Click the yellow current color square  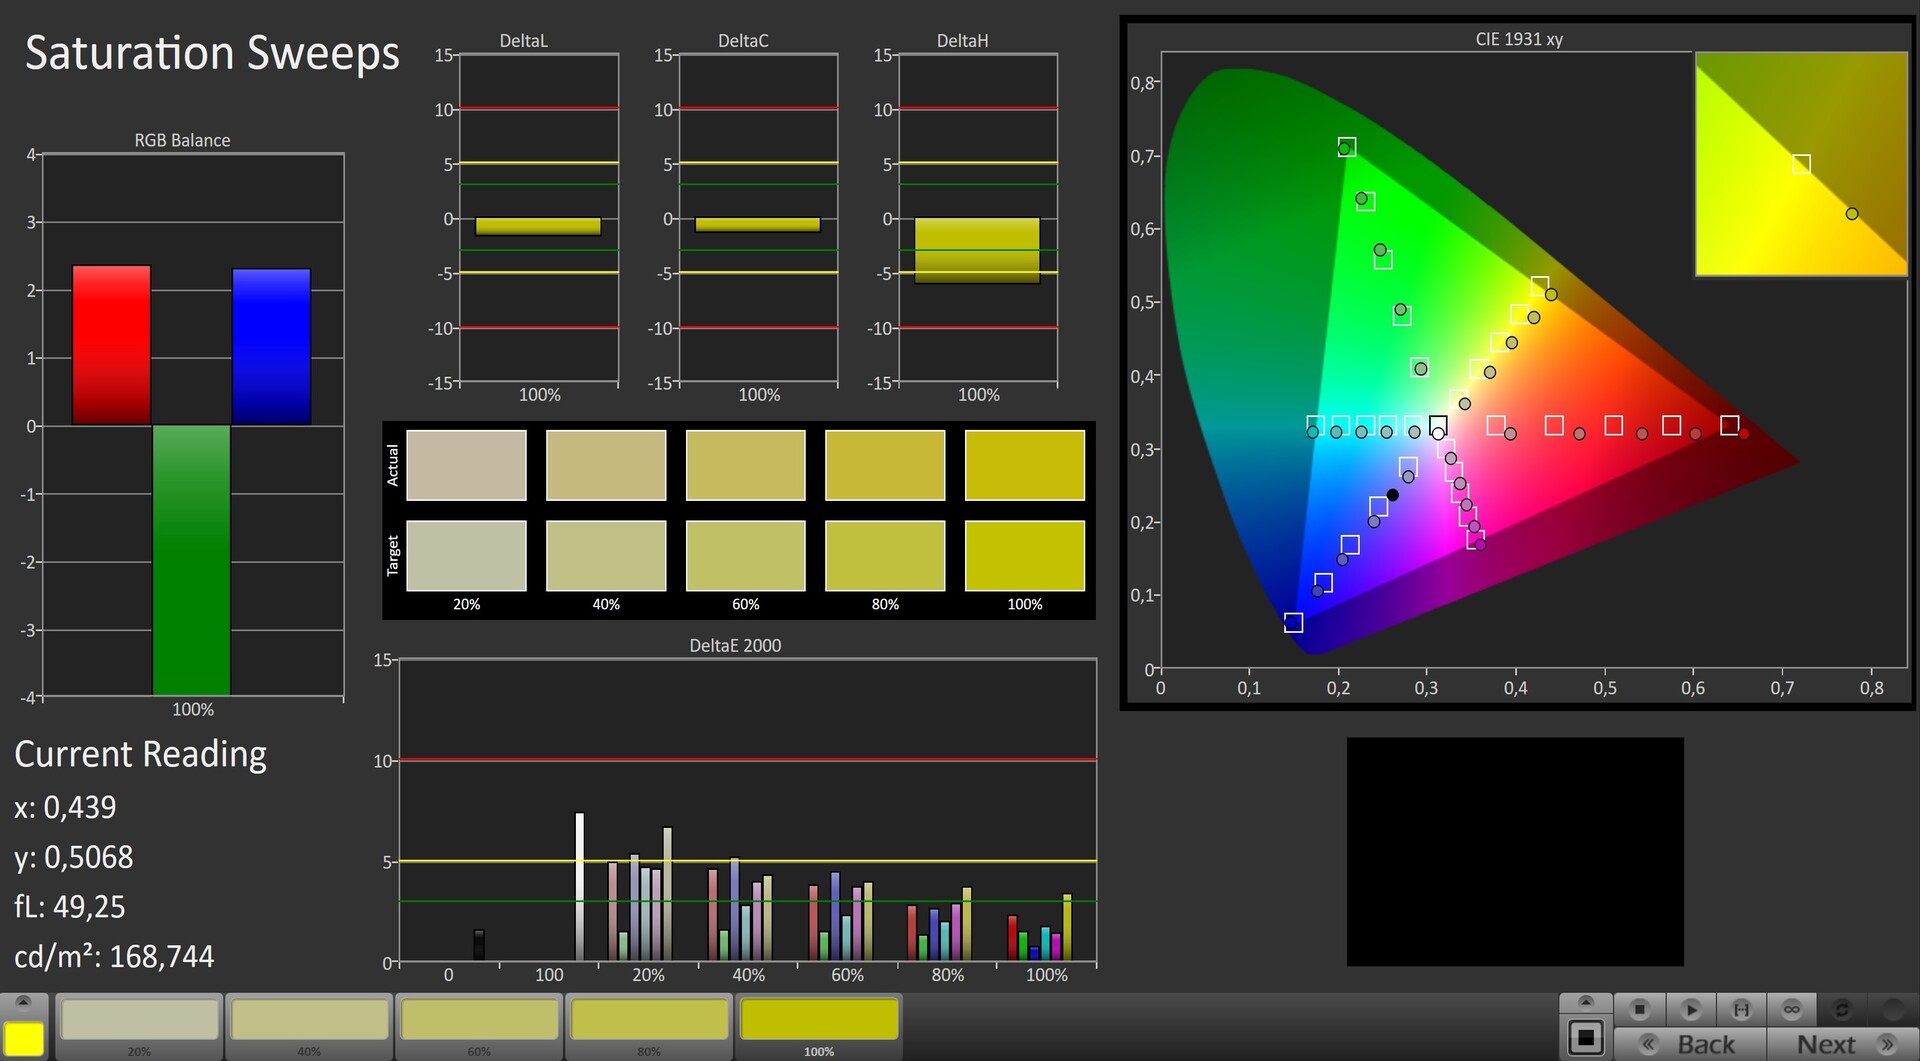24,1039
